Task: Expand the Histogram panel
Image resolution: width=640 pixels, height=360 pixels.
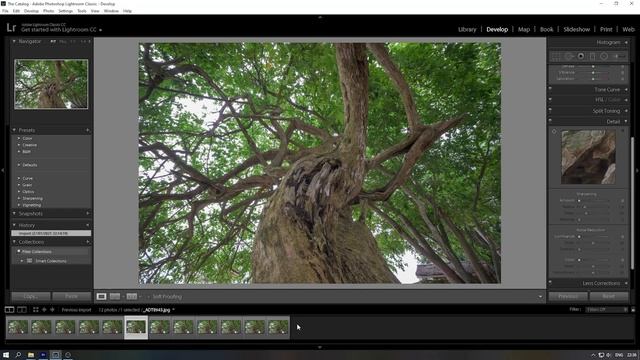Action: pos(627,42)
